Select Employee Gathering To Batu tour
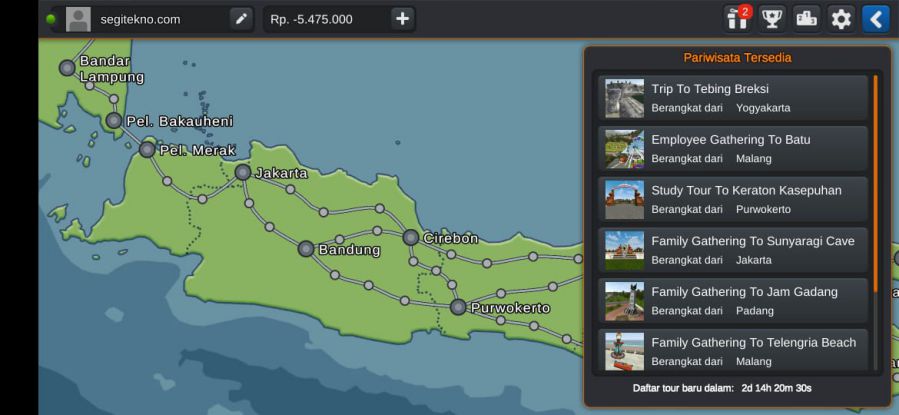The image size is (899, 415). point(733,149)
